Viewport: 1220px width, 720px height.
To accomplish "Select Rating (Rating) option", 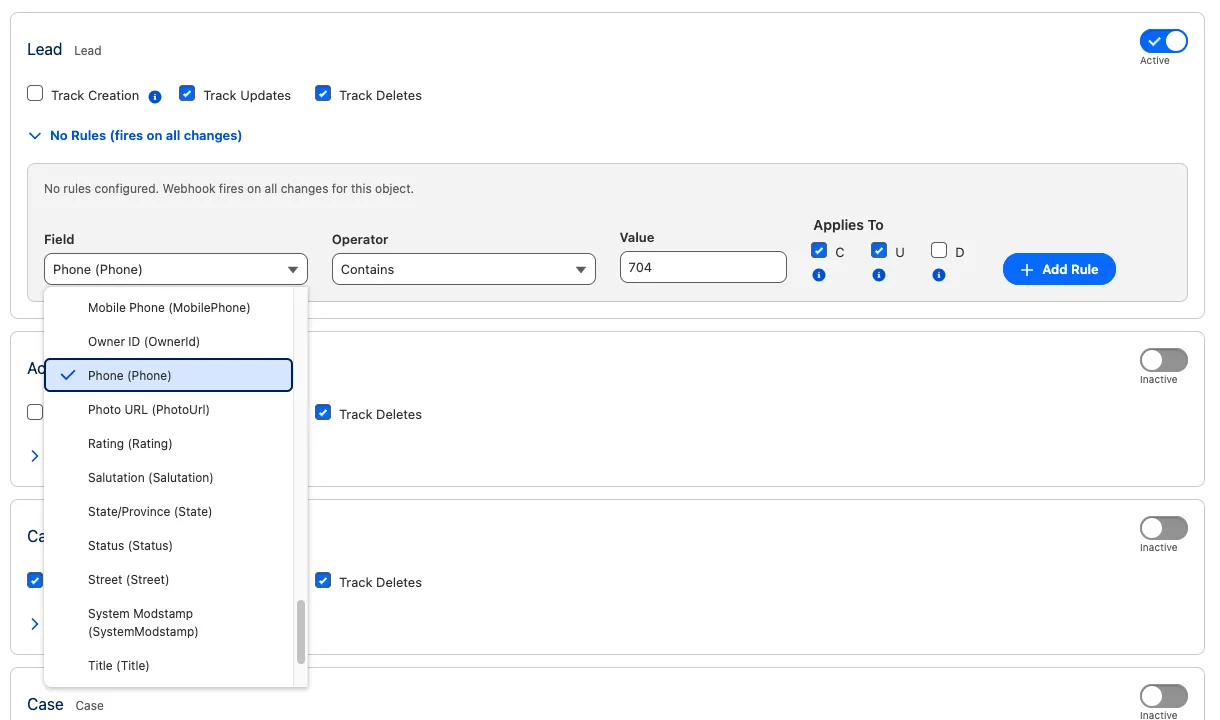I will coord(169,444).
